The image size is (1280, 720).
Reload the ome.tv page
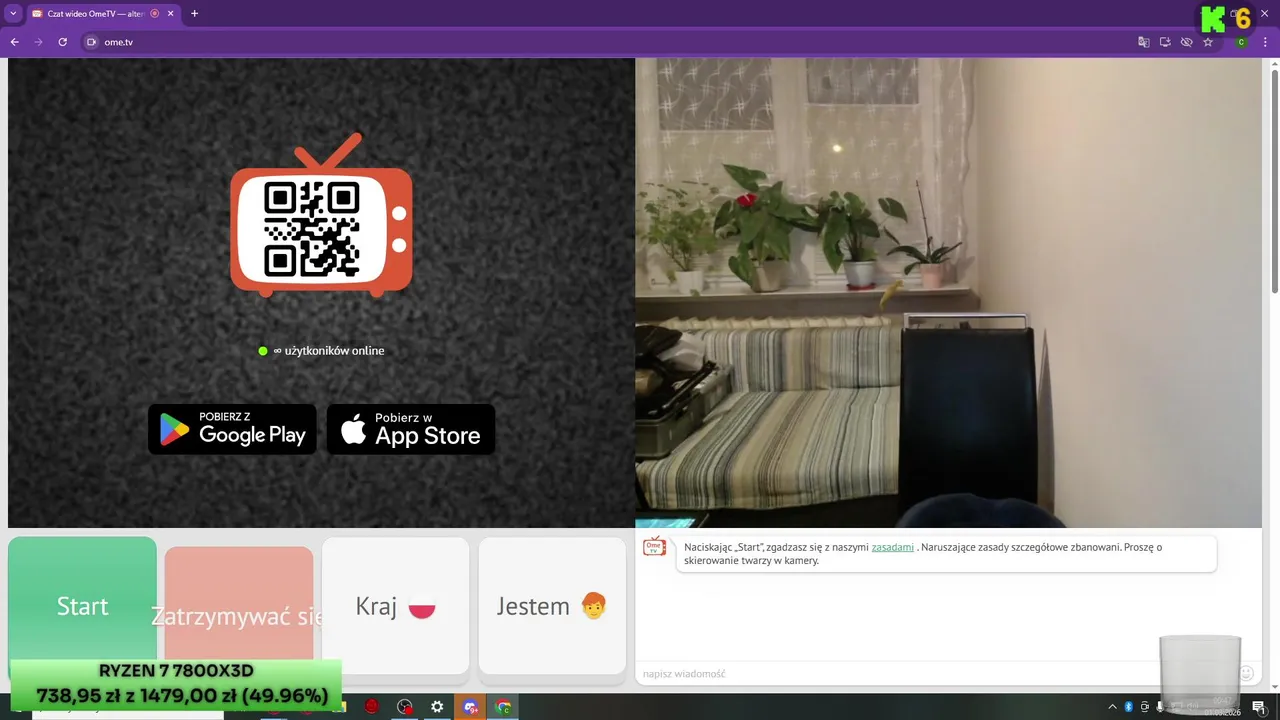(x=63, y=42)
